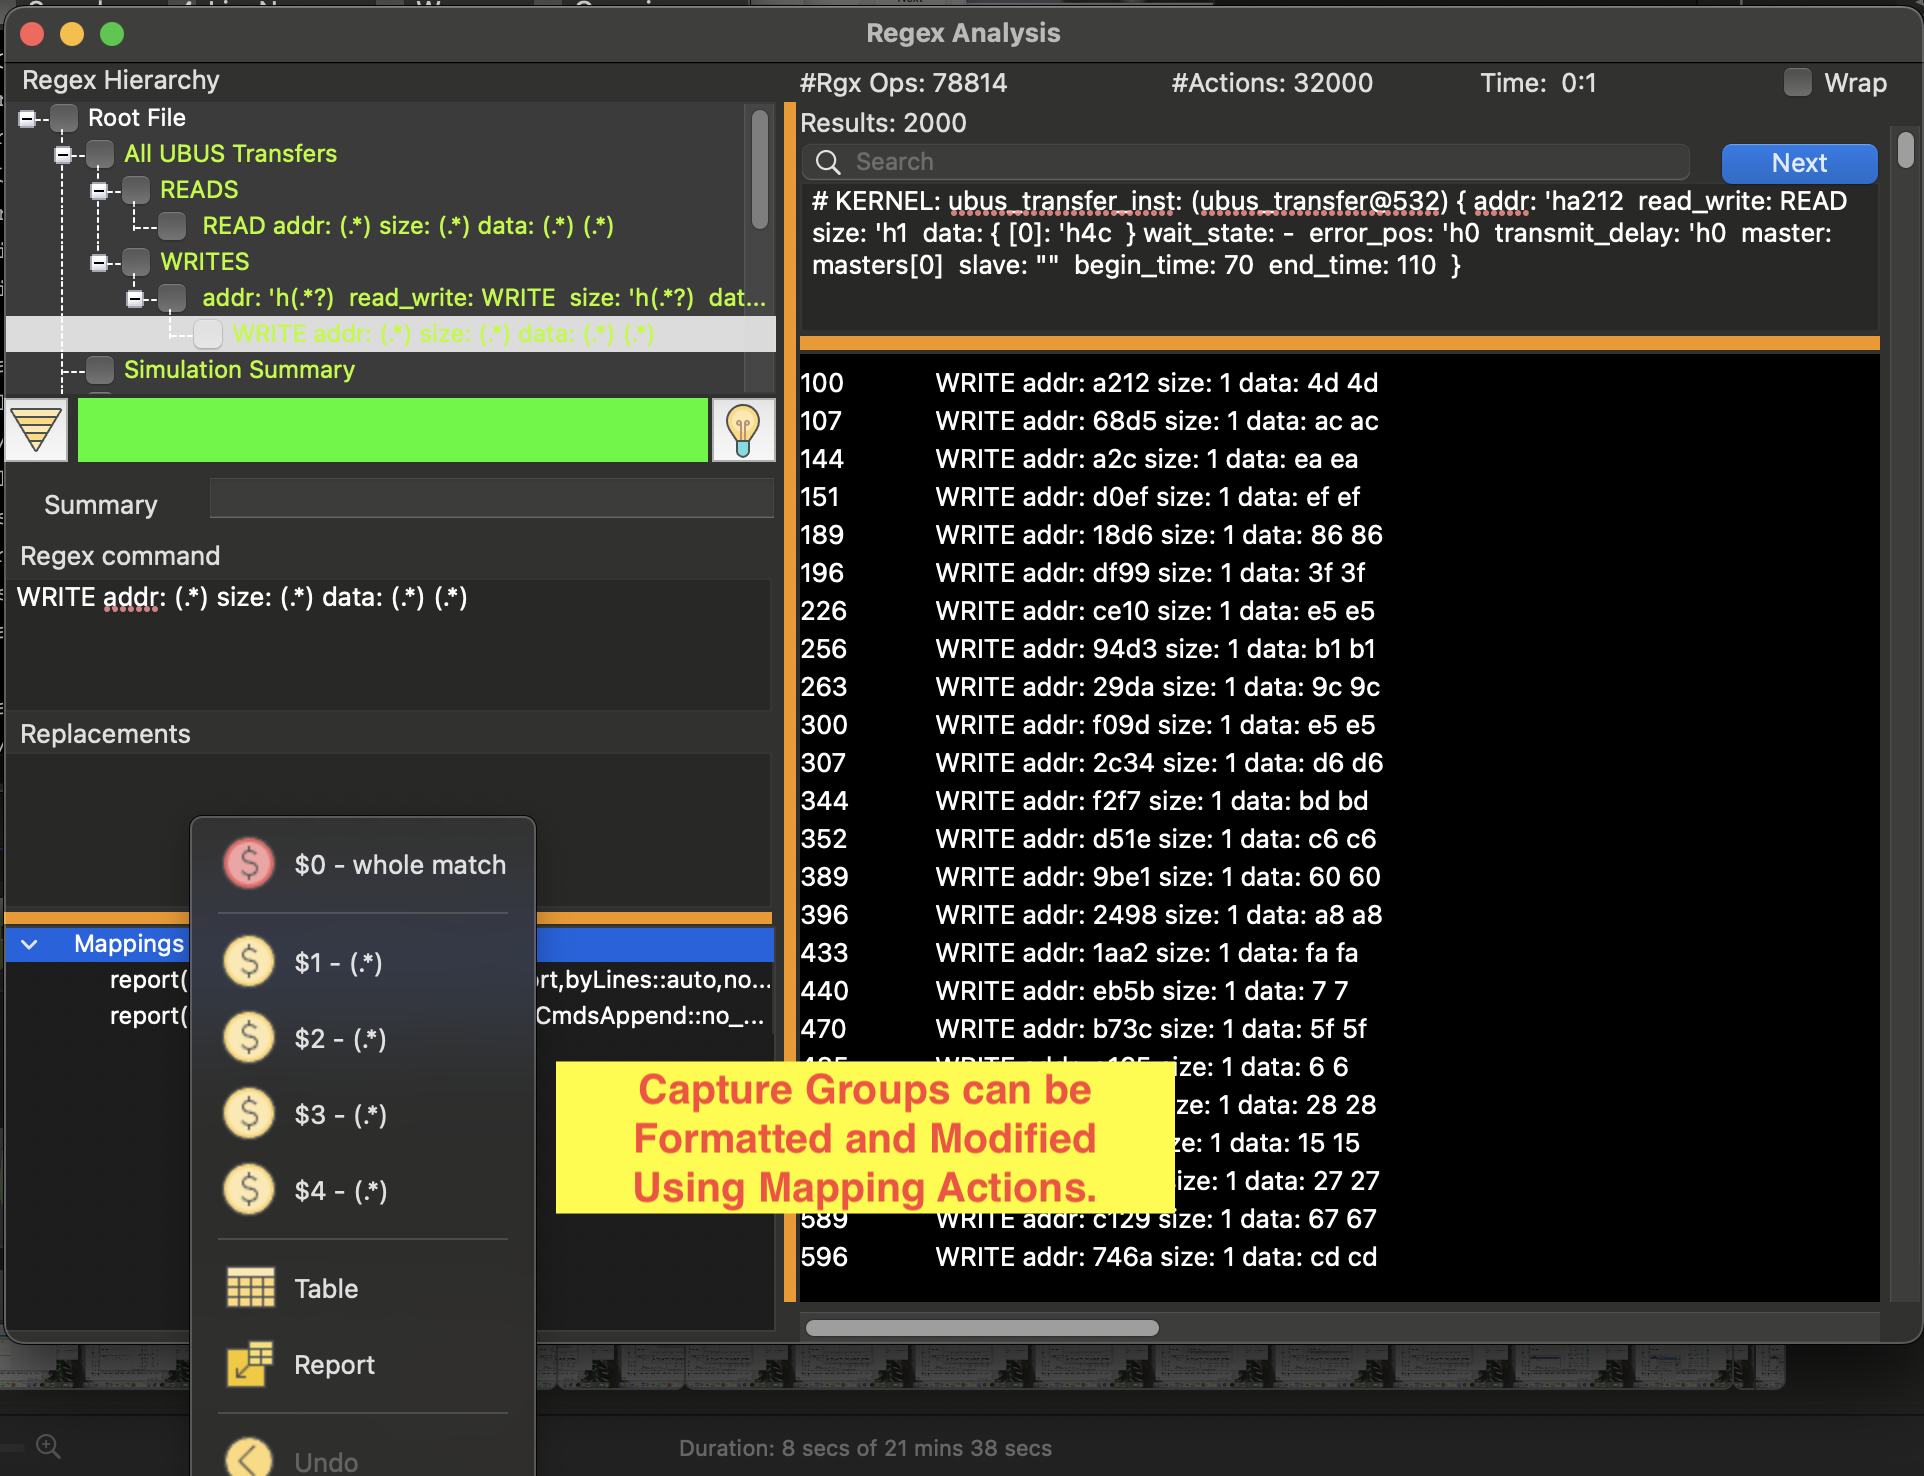Click Undo in the popup menu
The height and width of the screenshot is (1476, 1924).
[x=364, y=1458]
